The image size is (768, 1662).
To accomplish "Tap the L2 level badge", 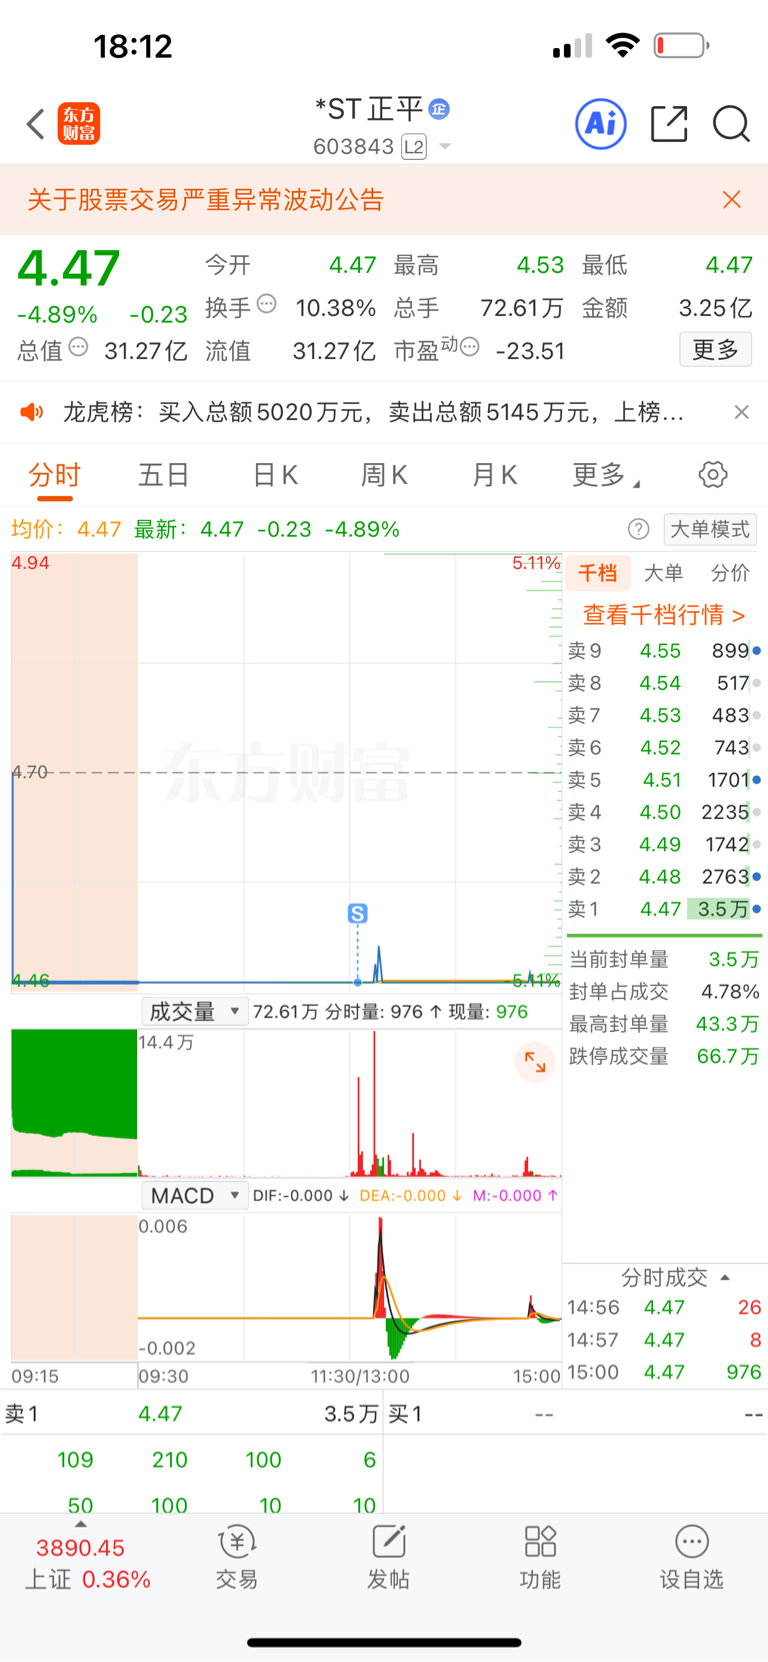I will click(414, 147).
